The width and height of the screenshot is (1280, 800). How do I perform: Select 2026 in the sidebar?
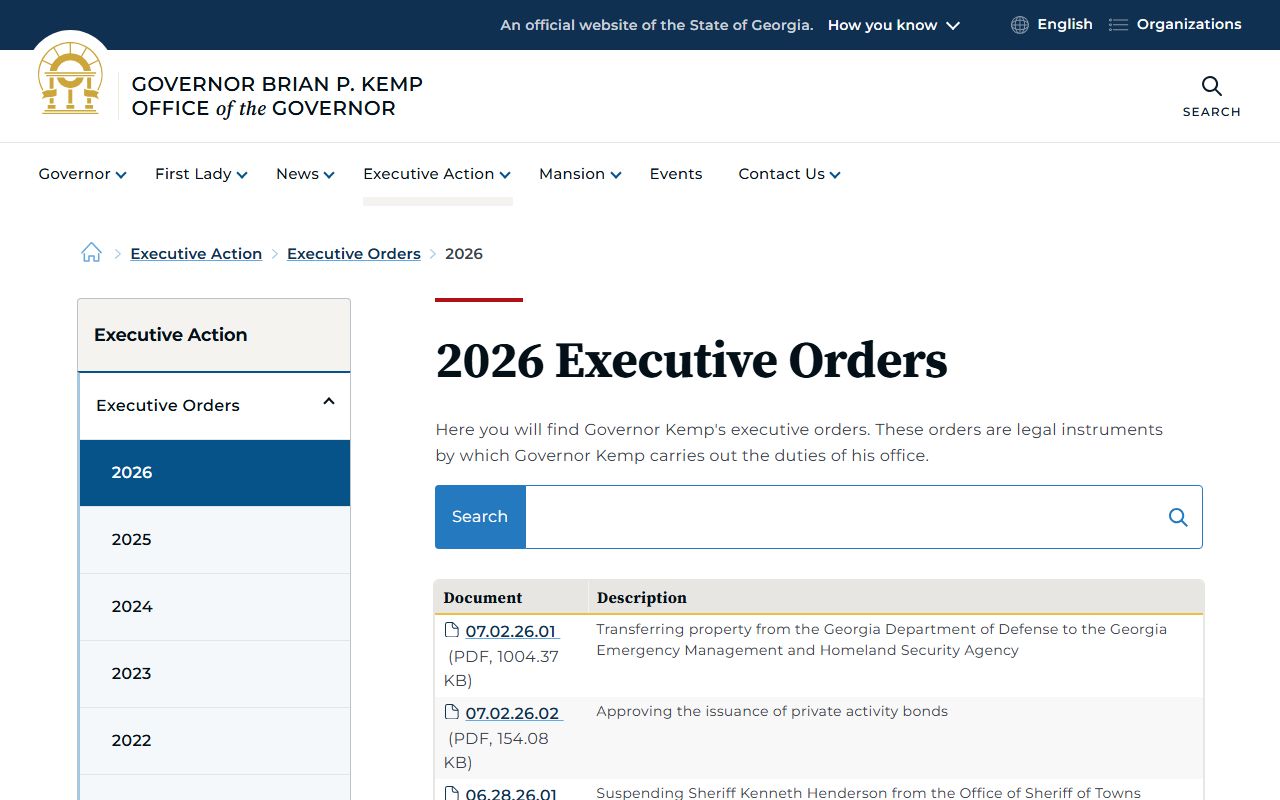pos(215,473)
